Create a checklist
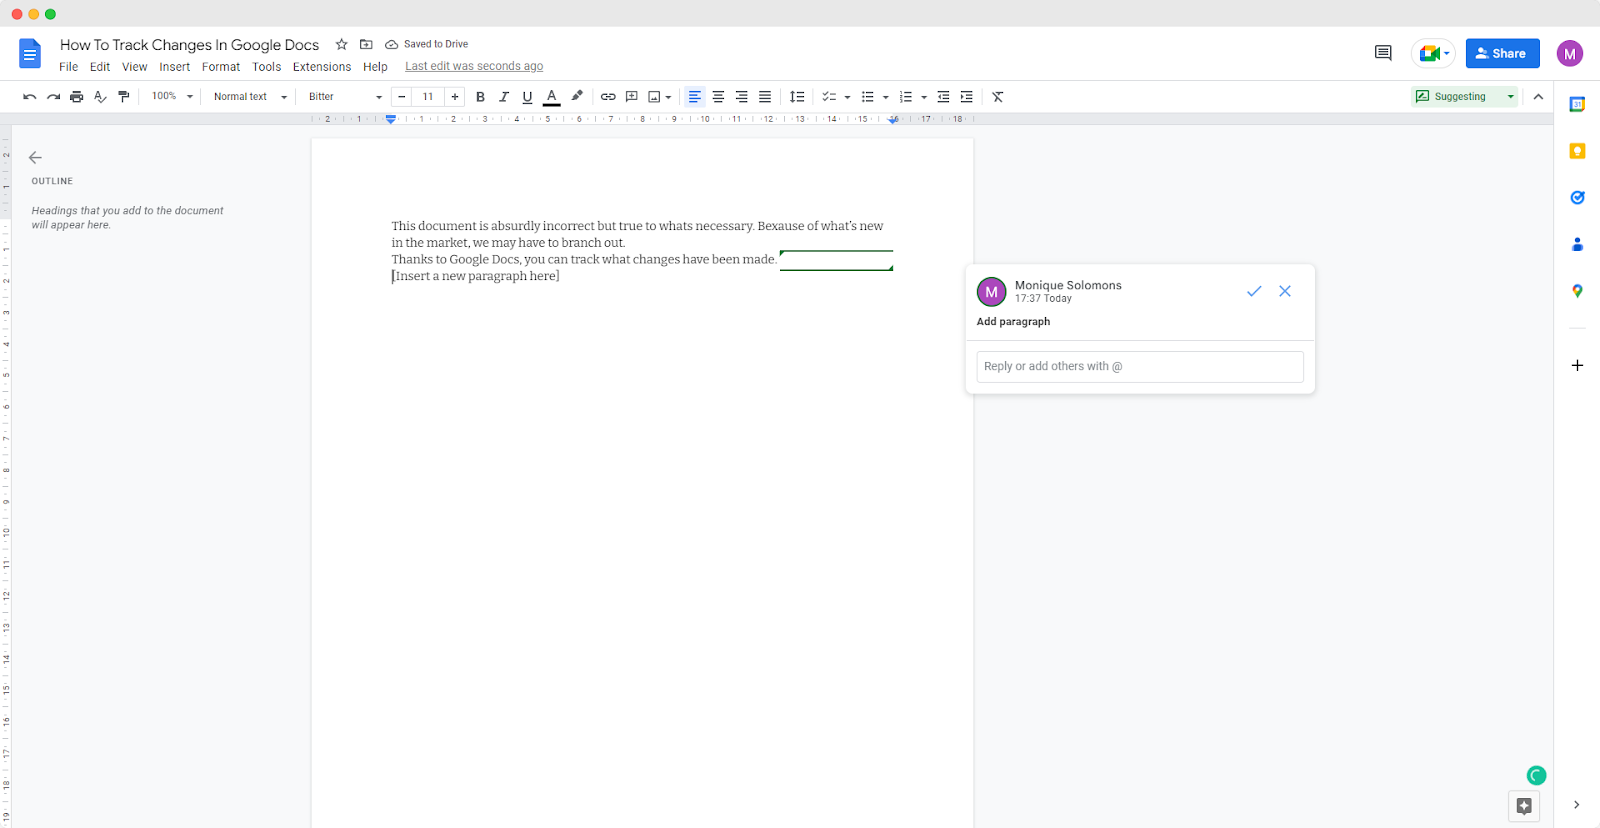The height and width of the screenshot is (828, 1600). [x=829, y=97]
